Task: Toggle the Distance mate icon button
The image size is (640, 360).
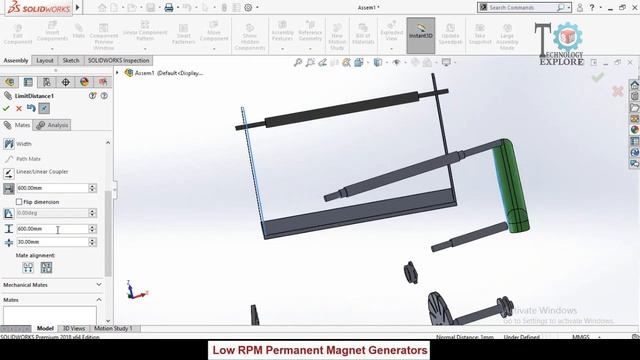Action: pyautogui.click(x=9, y=188)
